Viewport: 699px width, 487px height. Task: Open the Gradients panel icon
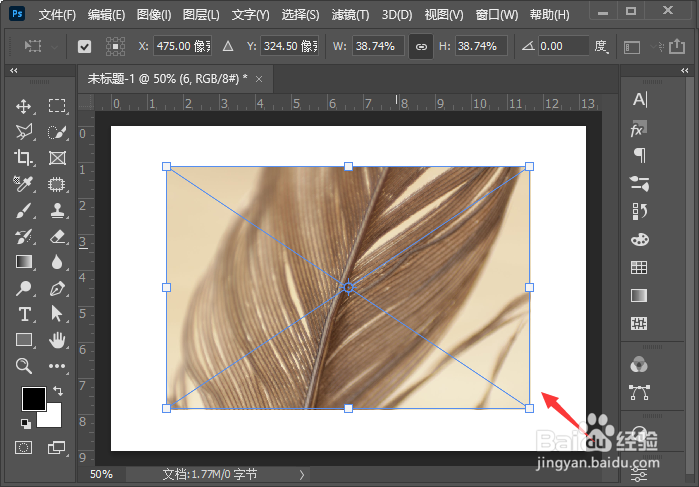tap(639, 296)
